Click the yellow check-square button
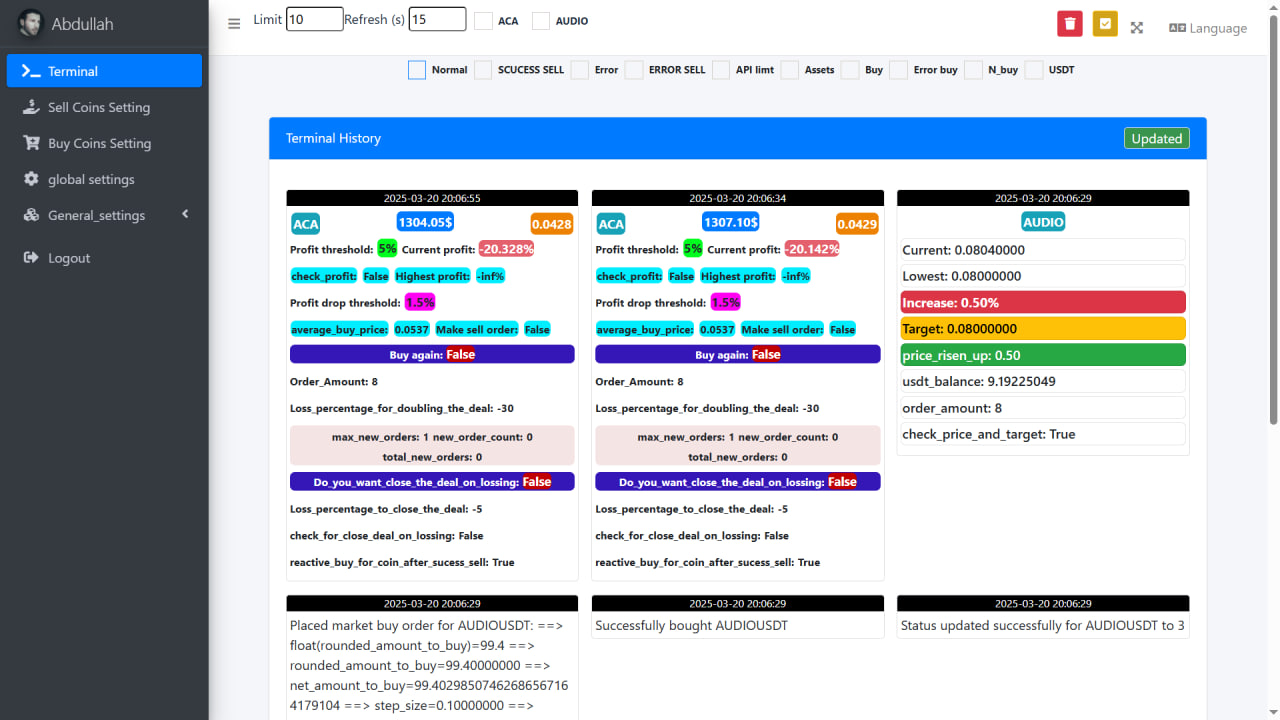1280x720 pixels. pyautogui.click(x=1104, y=24)
